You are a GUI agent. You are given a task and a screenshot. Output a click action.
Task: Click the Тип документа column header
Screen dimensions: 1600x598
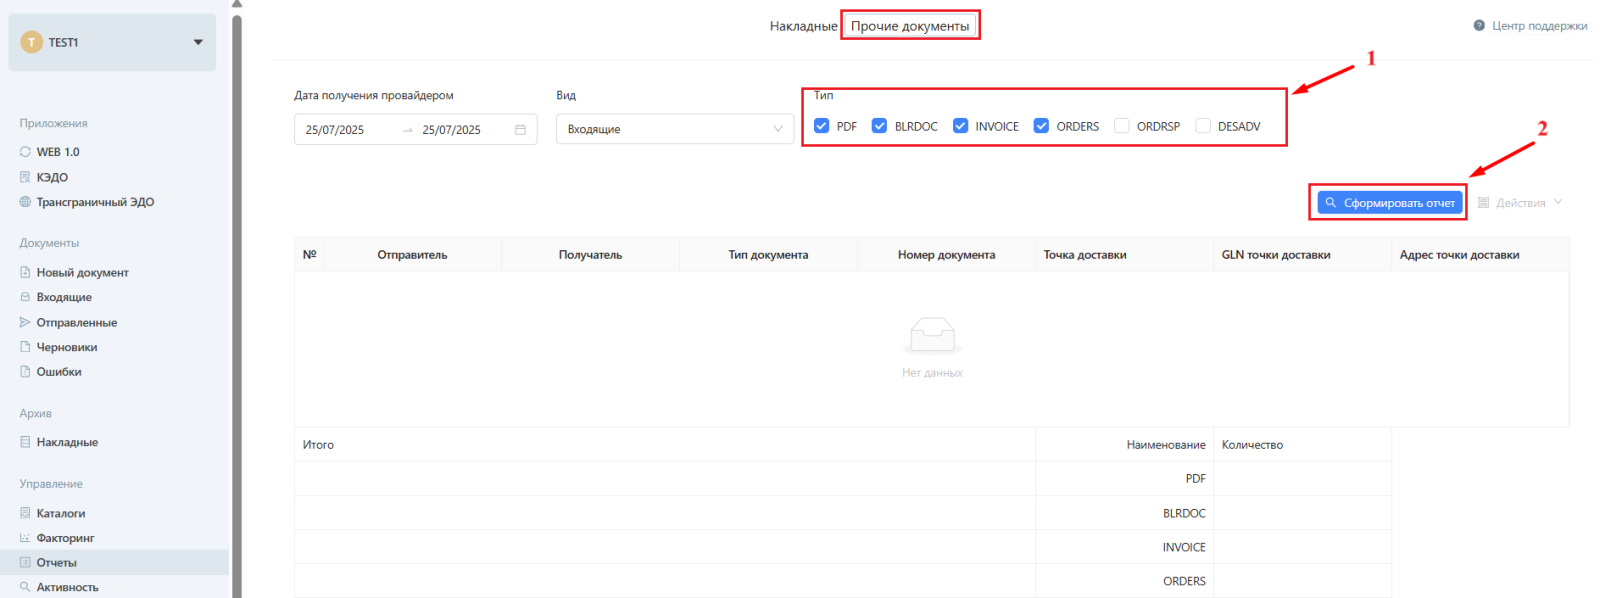click(x=768, y=255)
